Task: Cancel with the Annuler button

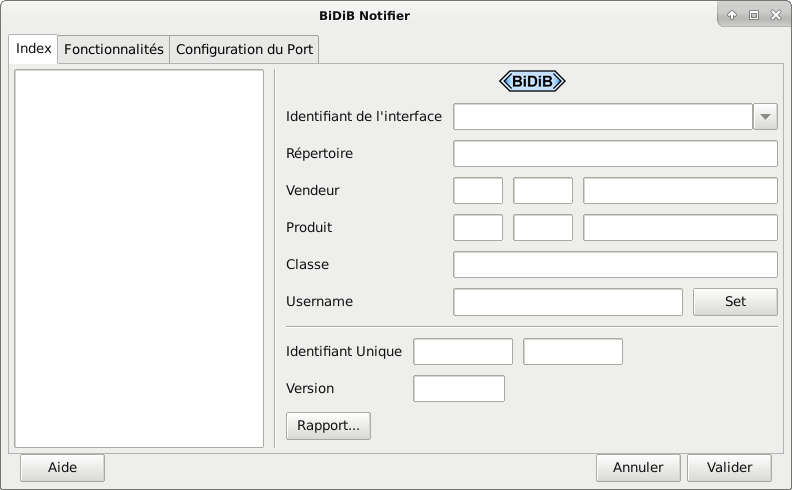Action: click(x=638, y=467)
